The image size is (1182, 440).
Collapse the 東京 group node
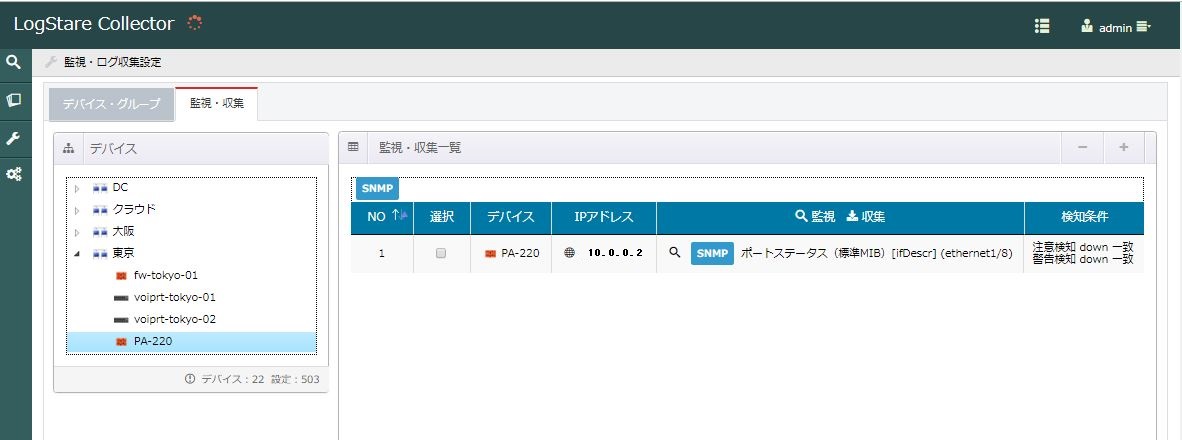[77, 253]
